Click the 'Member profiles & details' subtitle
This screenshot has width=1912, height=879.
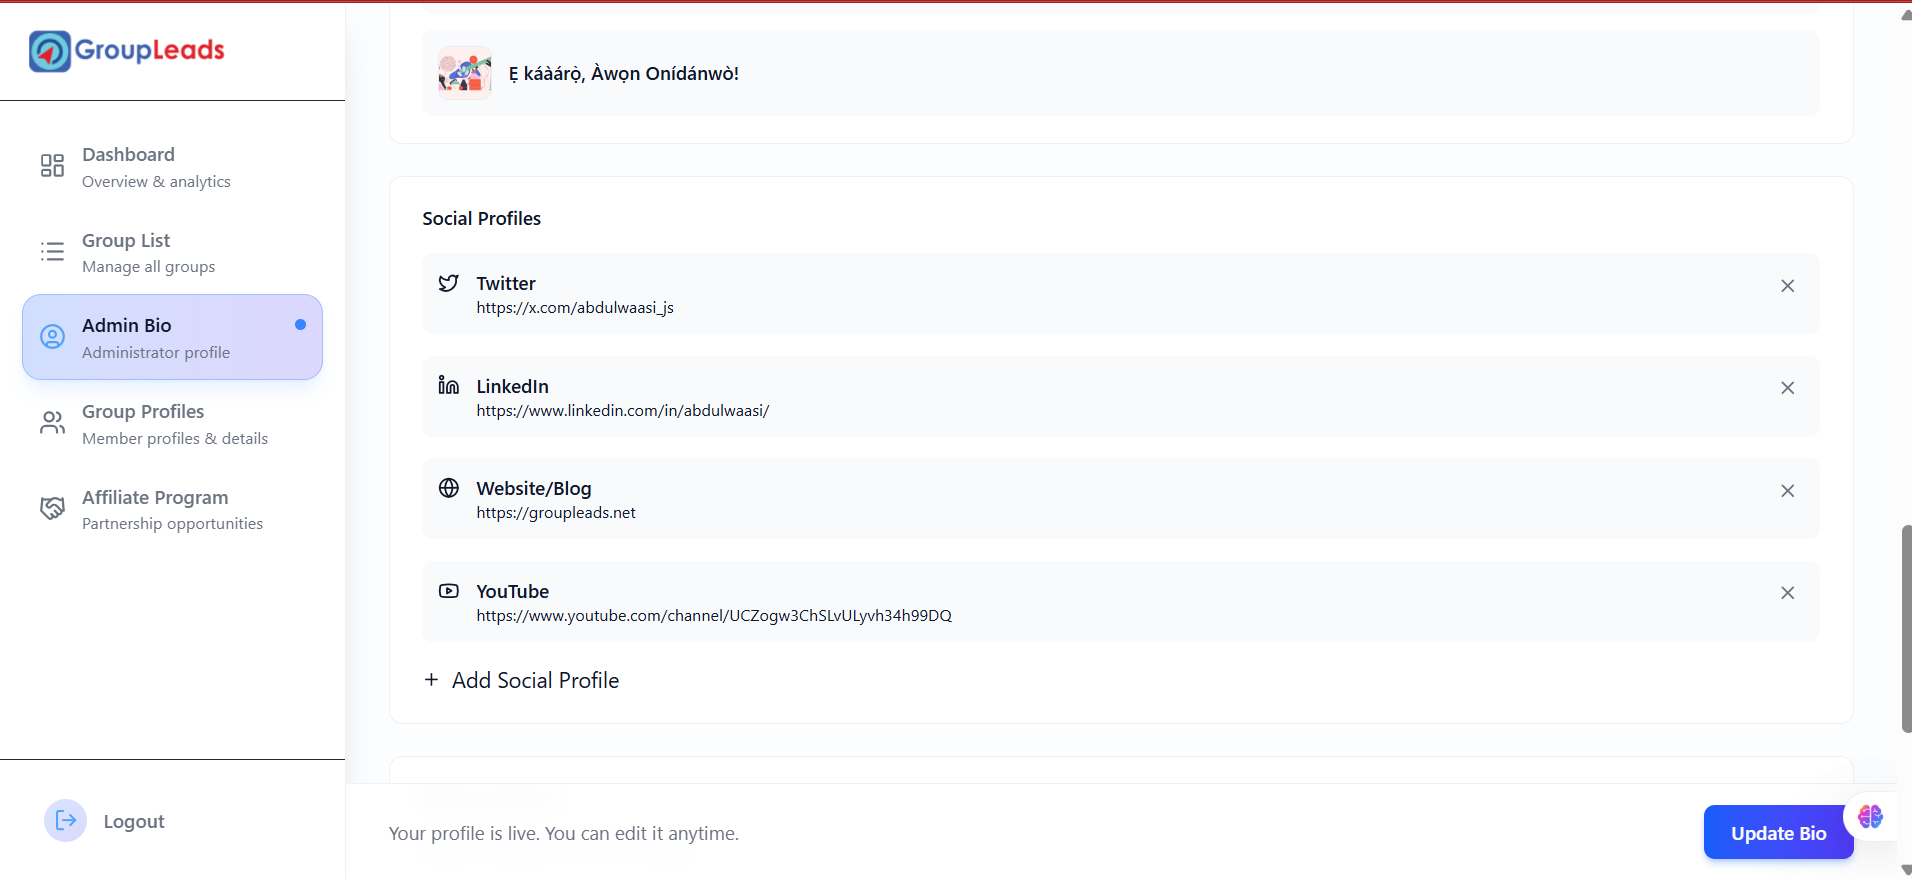[x=175, y=438]
